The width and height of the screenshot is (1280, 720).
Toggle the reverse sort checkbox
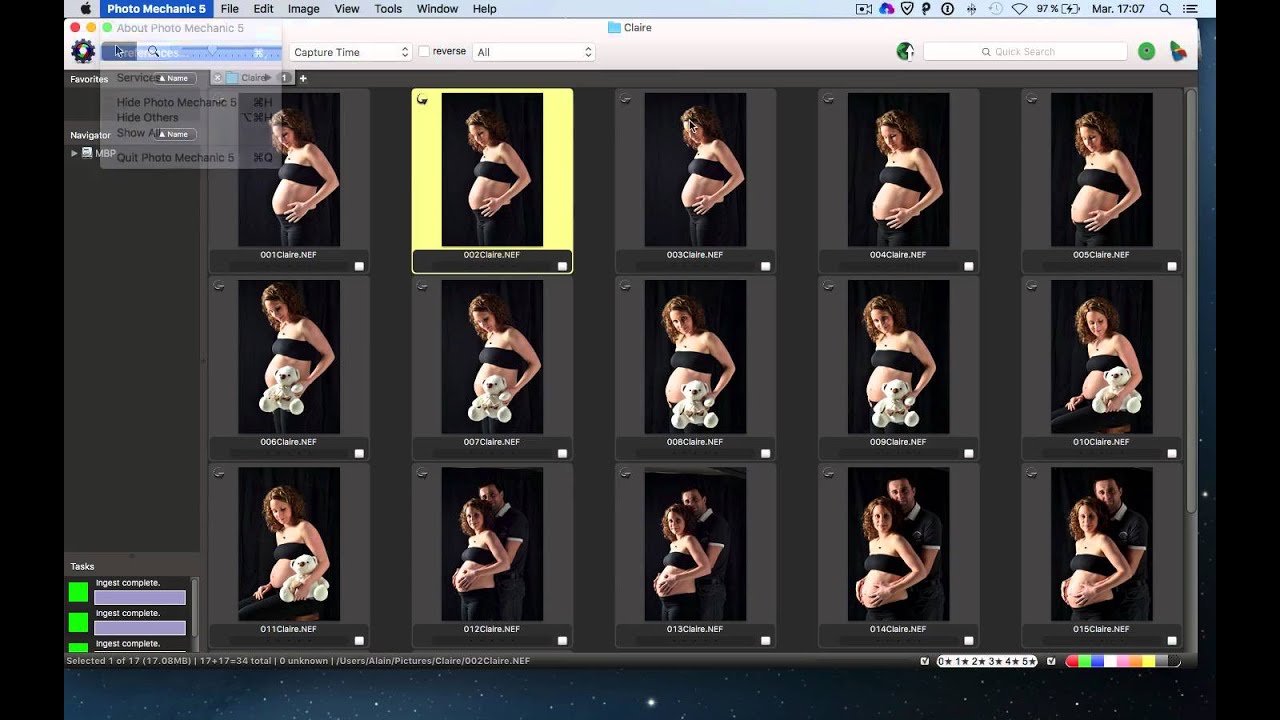(x=424, y=51)
